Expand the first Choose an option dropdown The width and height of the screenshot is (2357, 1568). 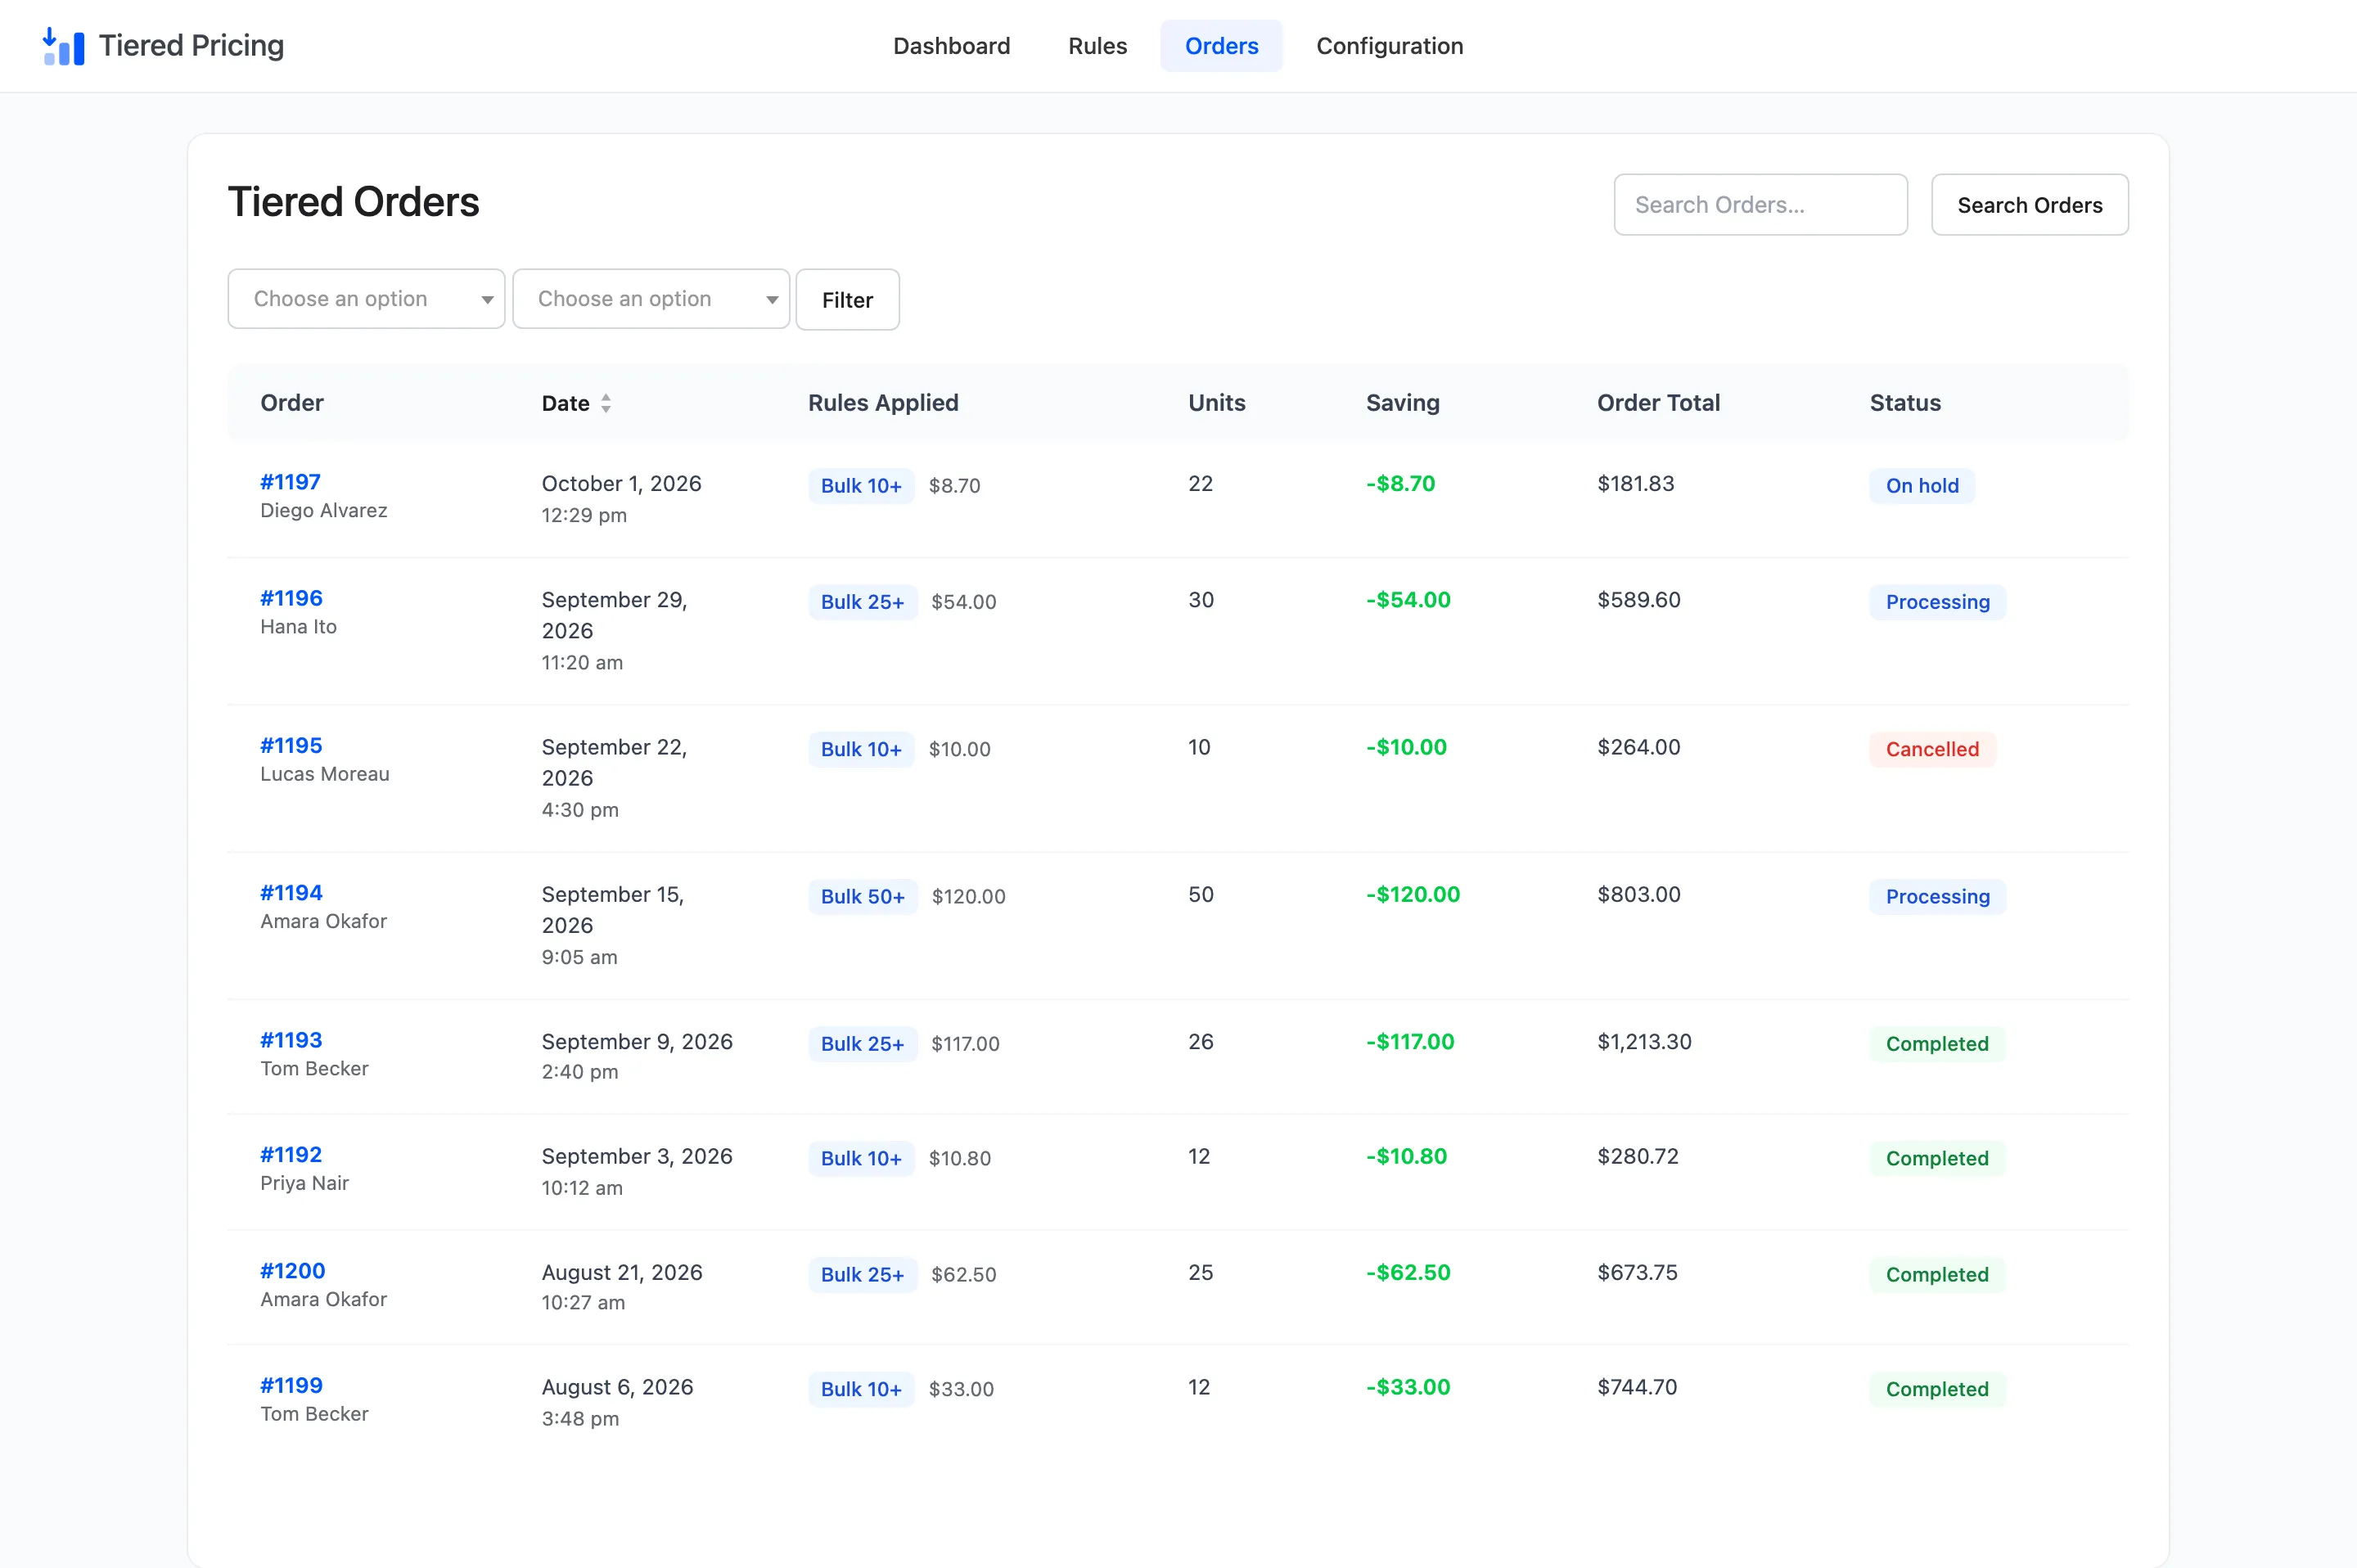366,299
